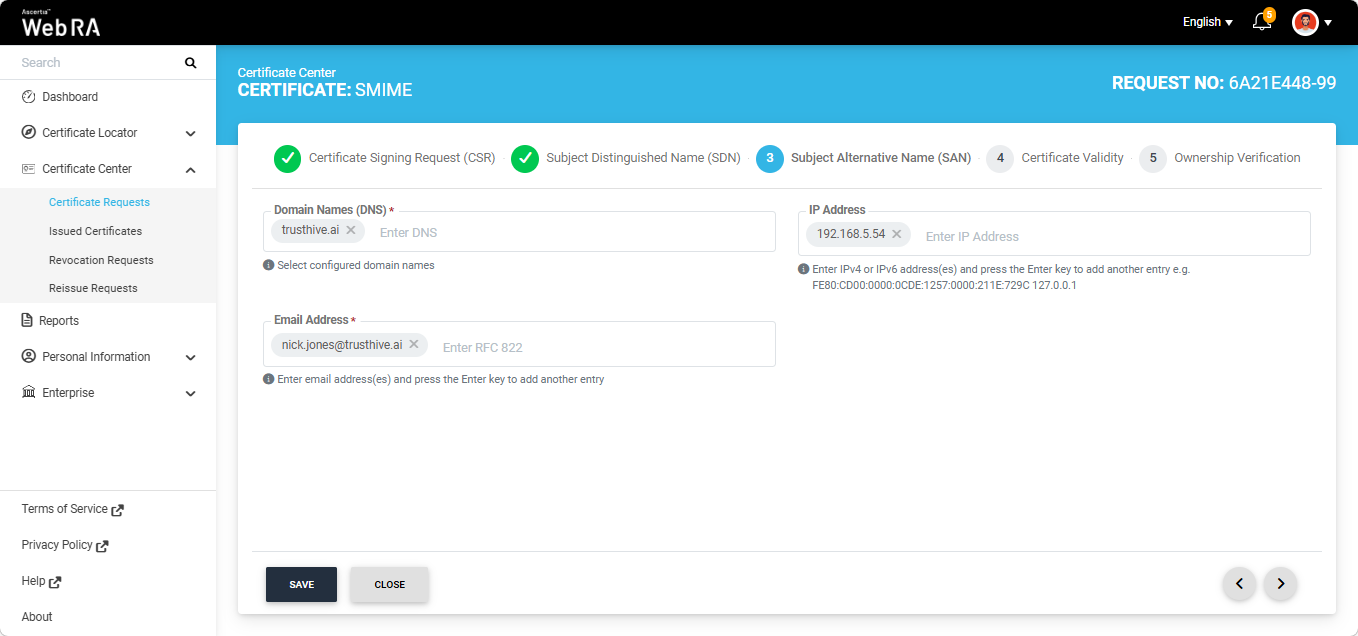Click the REQUEST NO: 6A21E448-99 text
1358x636 pixels.
(1224, 83)
